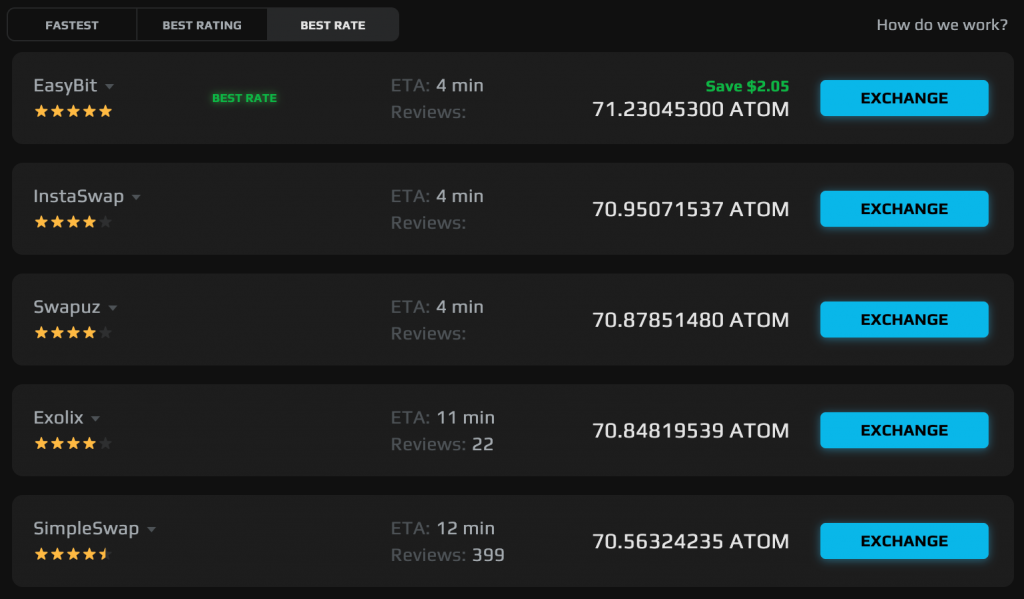1024x599 pixels.
Task: Select the 70.95071537 ATOM amount
Action: tap(690, 209)
